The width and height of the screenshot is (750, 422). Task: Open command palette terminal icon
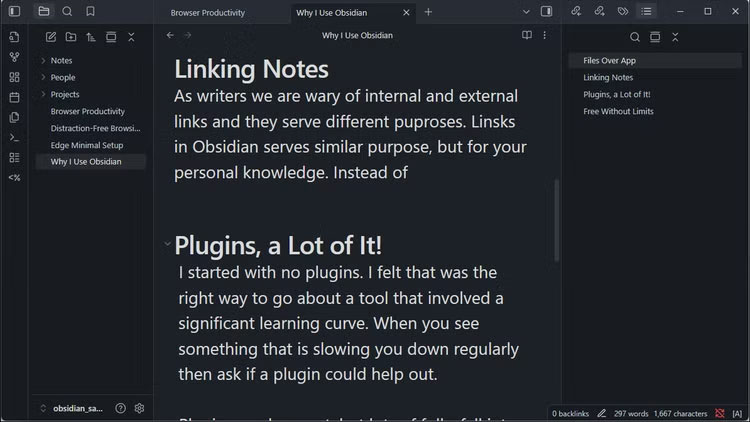pyautogui.click(x=14, y=138)
